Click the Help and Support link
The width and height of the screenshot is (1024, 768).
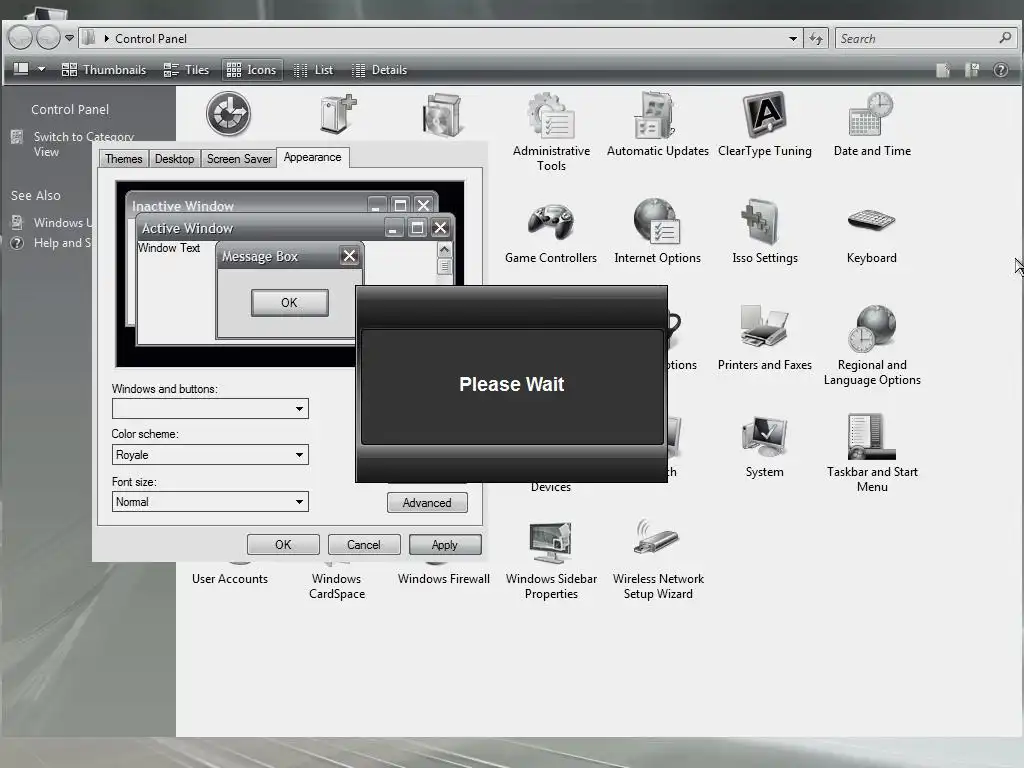[x=62, y=243]
